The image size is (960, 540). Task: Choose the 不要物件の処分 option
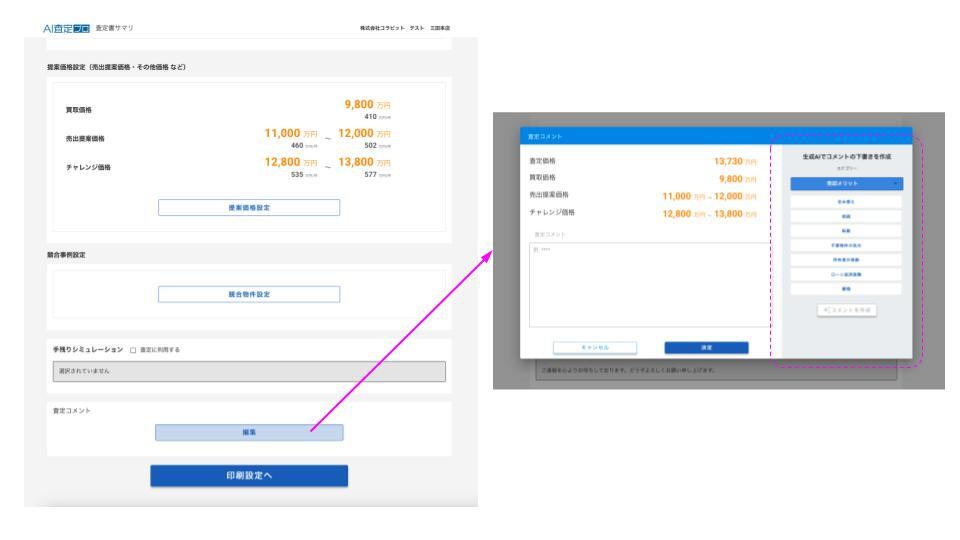tap(846, 245)
